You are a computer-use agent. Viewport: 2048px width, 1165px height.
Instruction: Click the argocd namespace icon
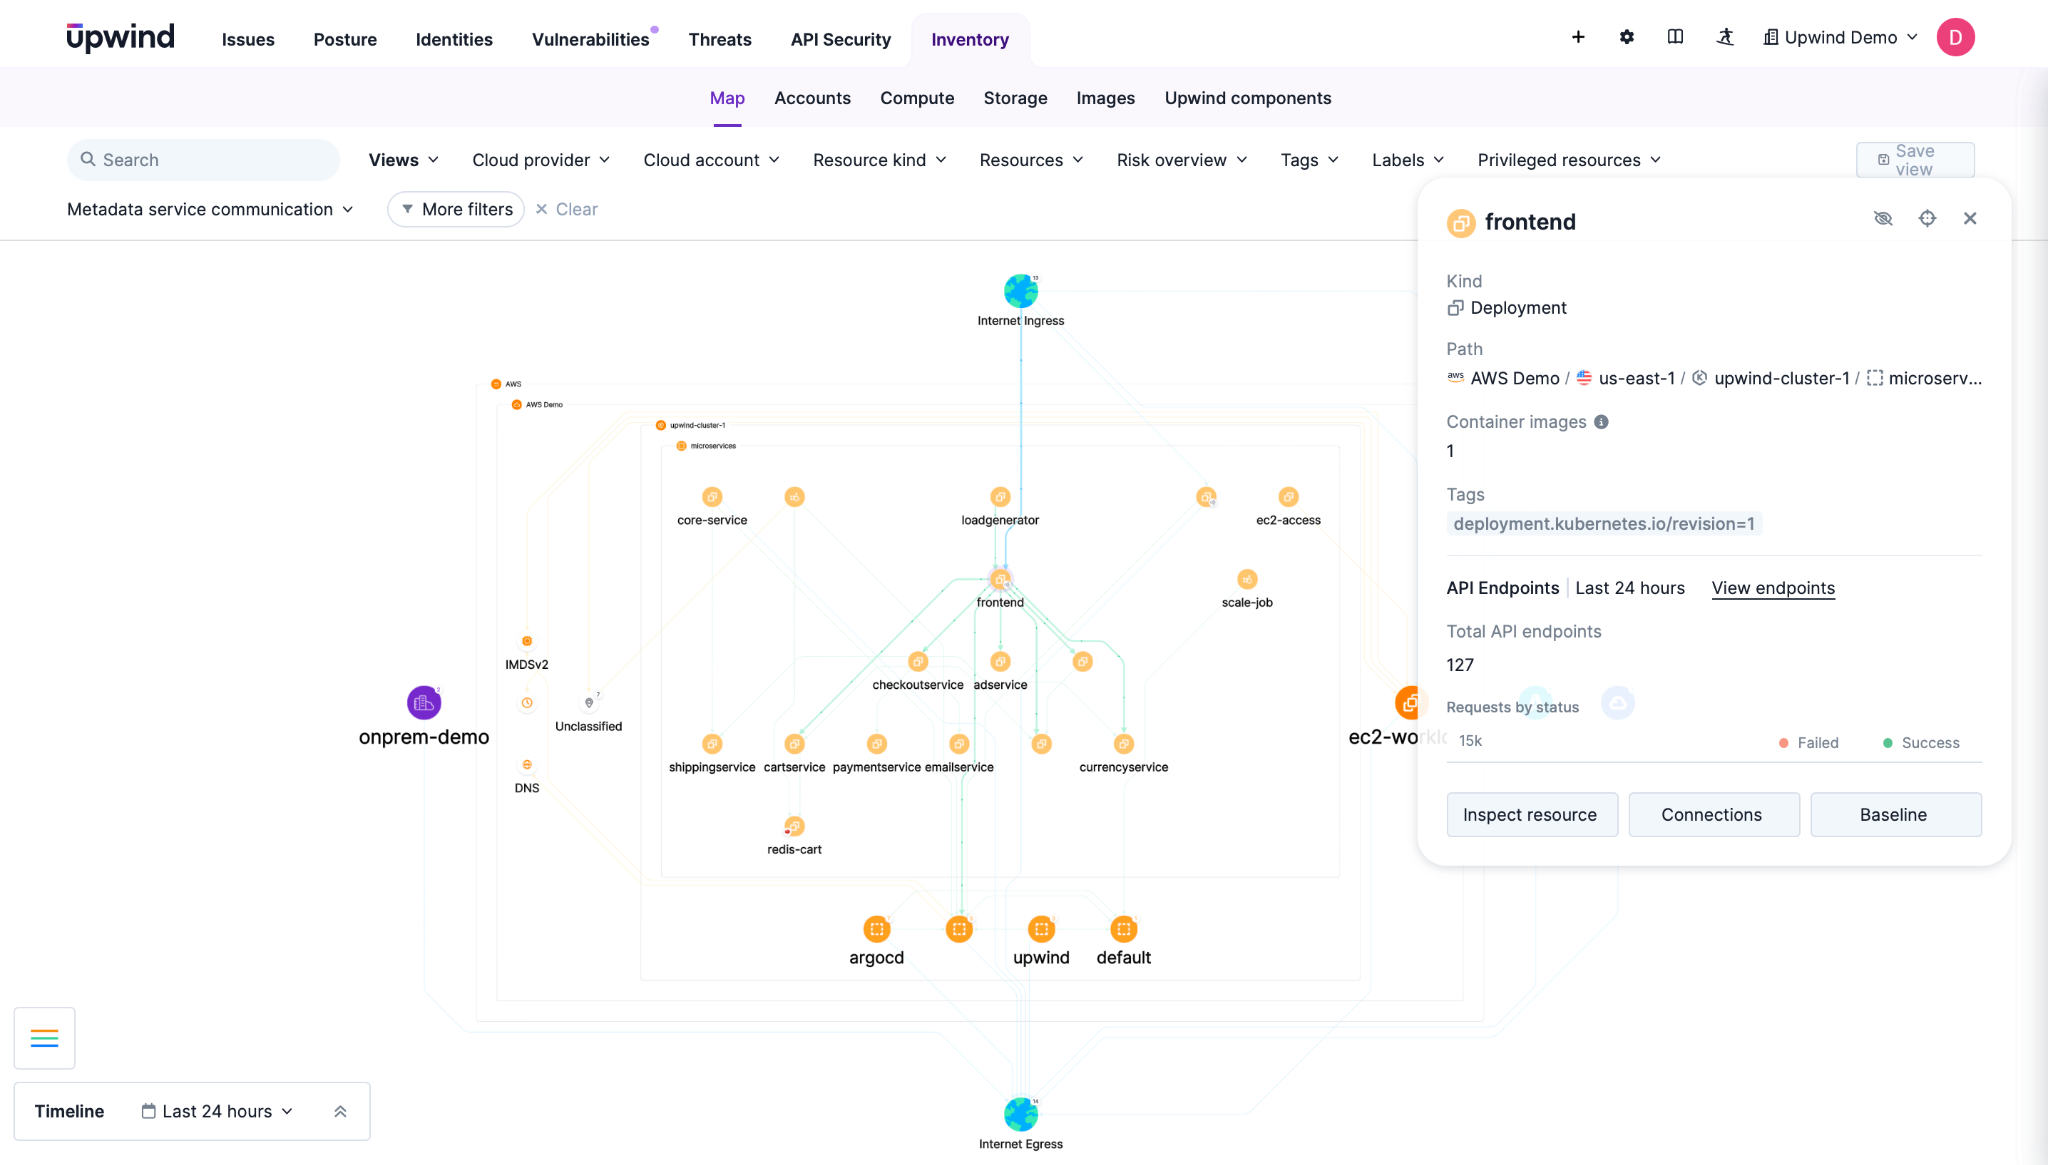tap(876, 929)
